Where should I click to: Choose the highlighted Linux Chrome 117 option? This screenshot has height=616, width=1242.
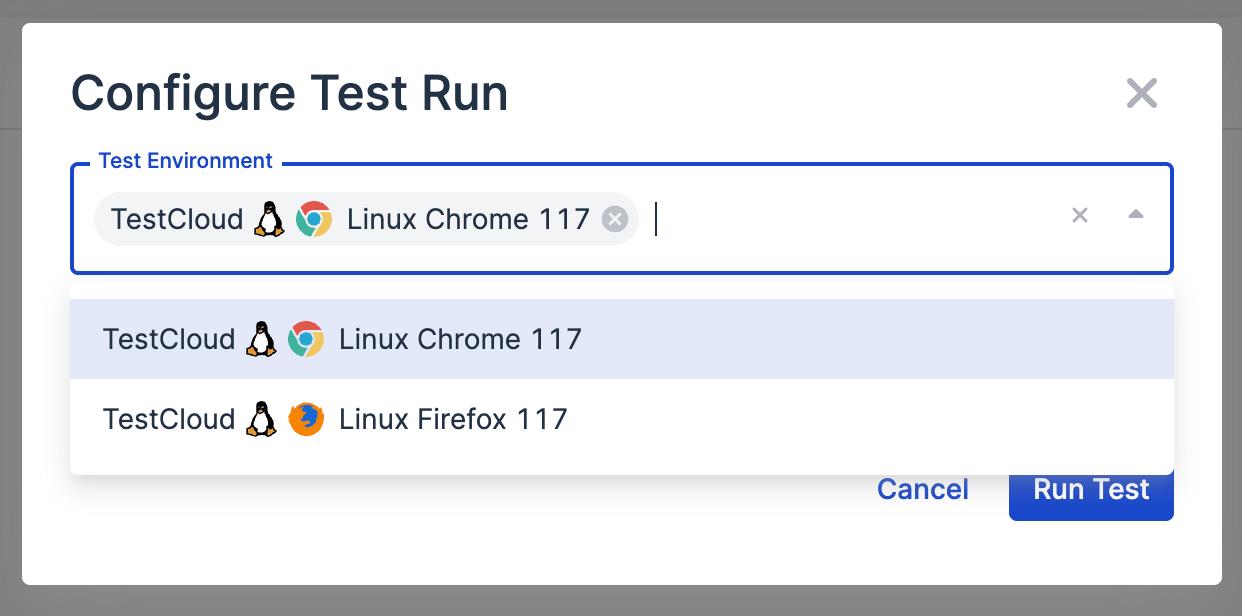460,339
